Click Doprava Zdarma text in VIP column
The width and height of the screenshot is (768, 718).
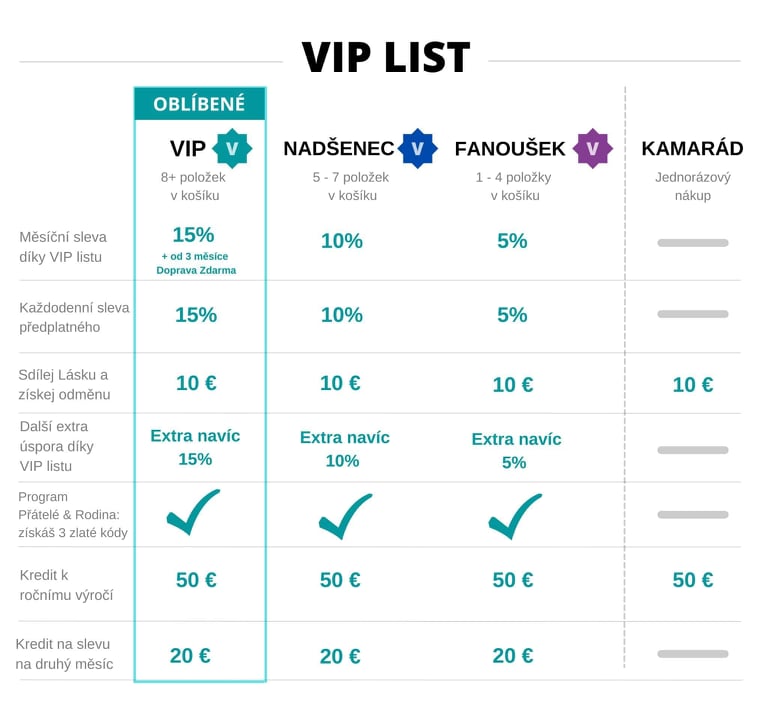pos(196,270)
